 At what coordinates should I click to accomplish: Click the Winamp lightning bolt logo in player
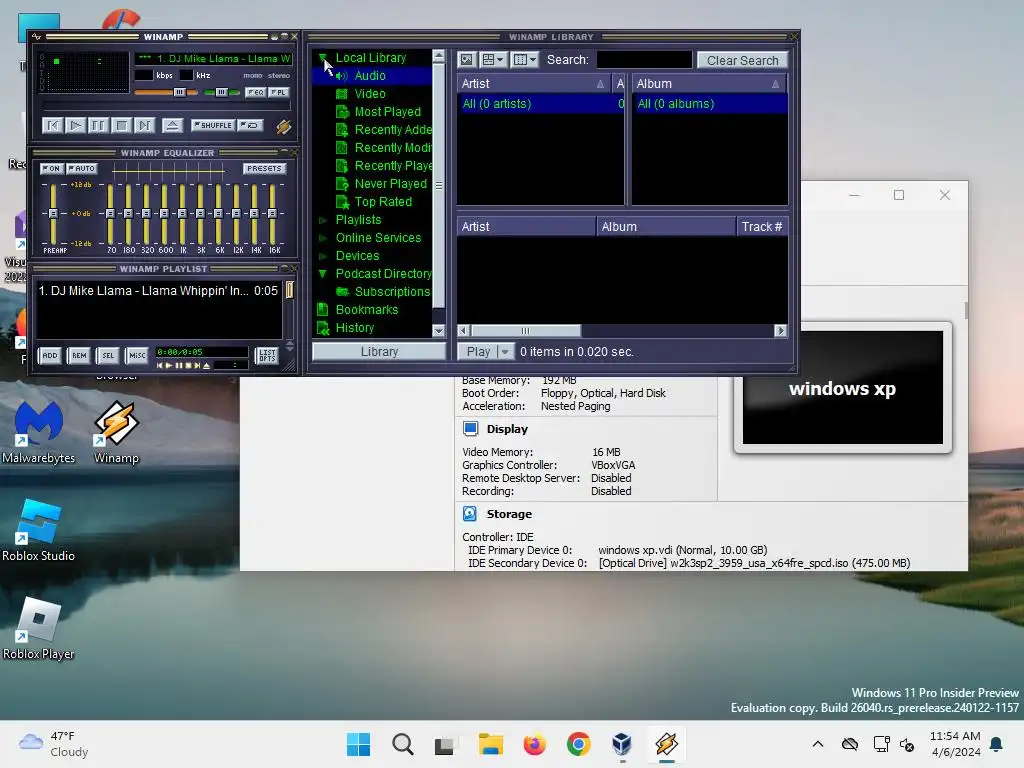tap(283, 126)
